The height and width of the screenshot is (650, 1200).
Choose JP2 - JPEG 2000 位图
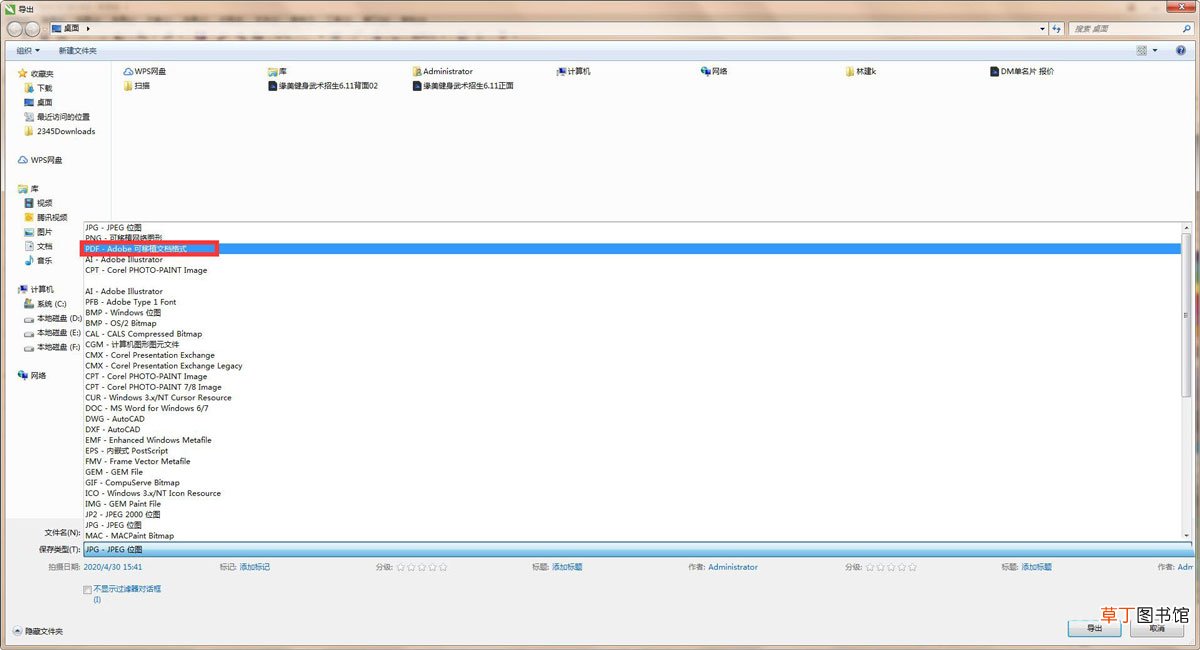coord(631,515)
